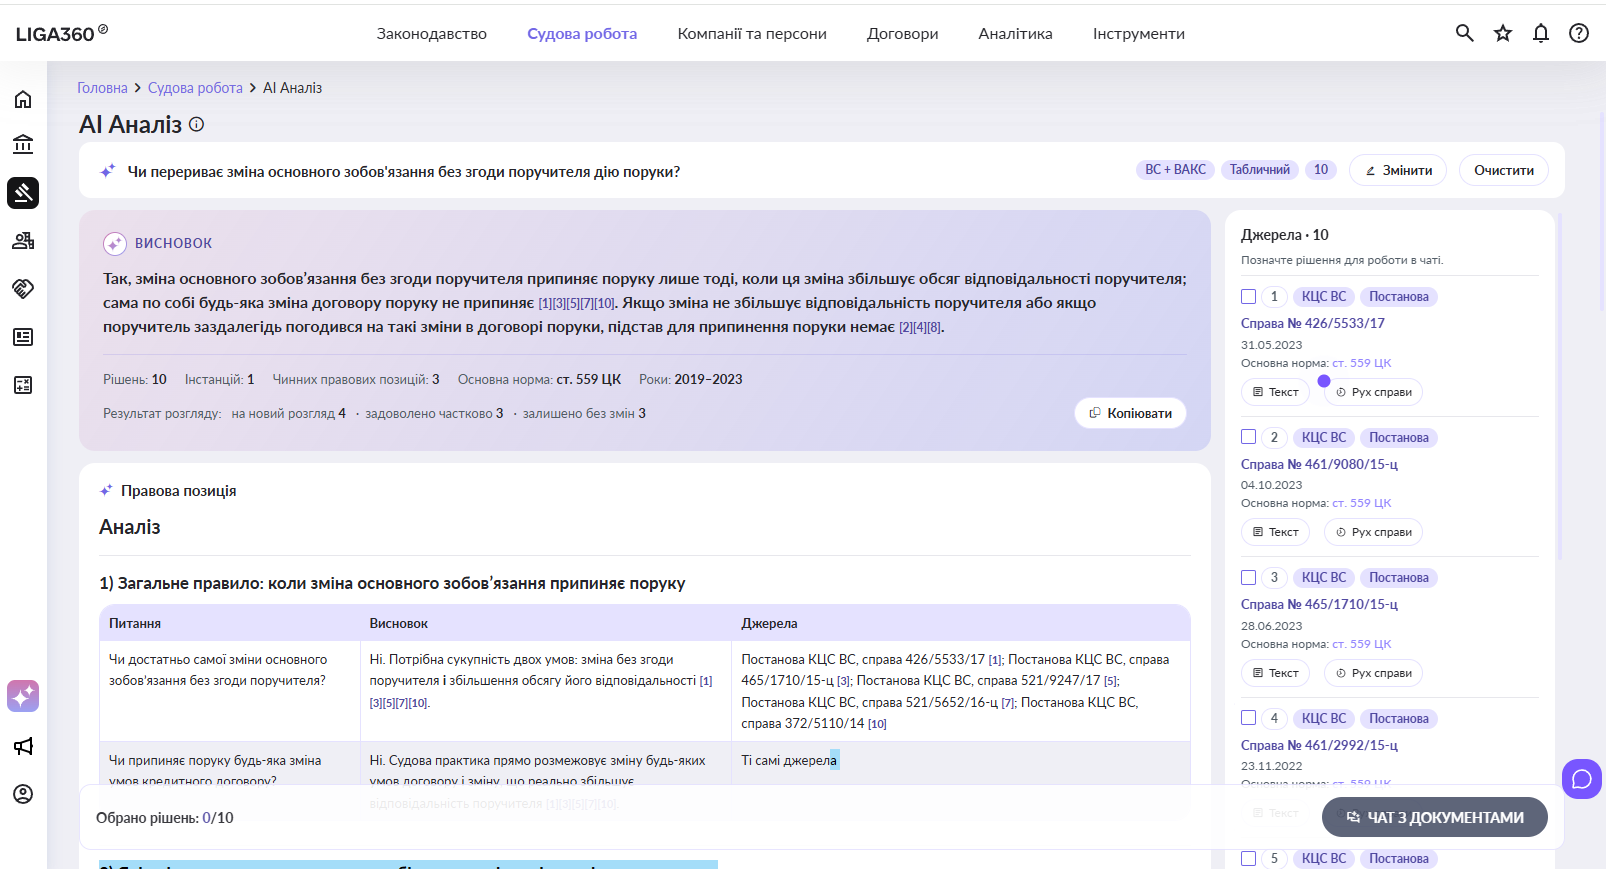1606x869 pixels.
Task: Tick checkbox for source 3 Справа № 465/1710/15-ц
Action: (x=1248, y=577)
